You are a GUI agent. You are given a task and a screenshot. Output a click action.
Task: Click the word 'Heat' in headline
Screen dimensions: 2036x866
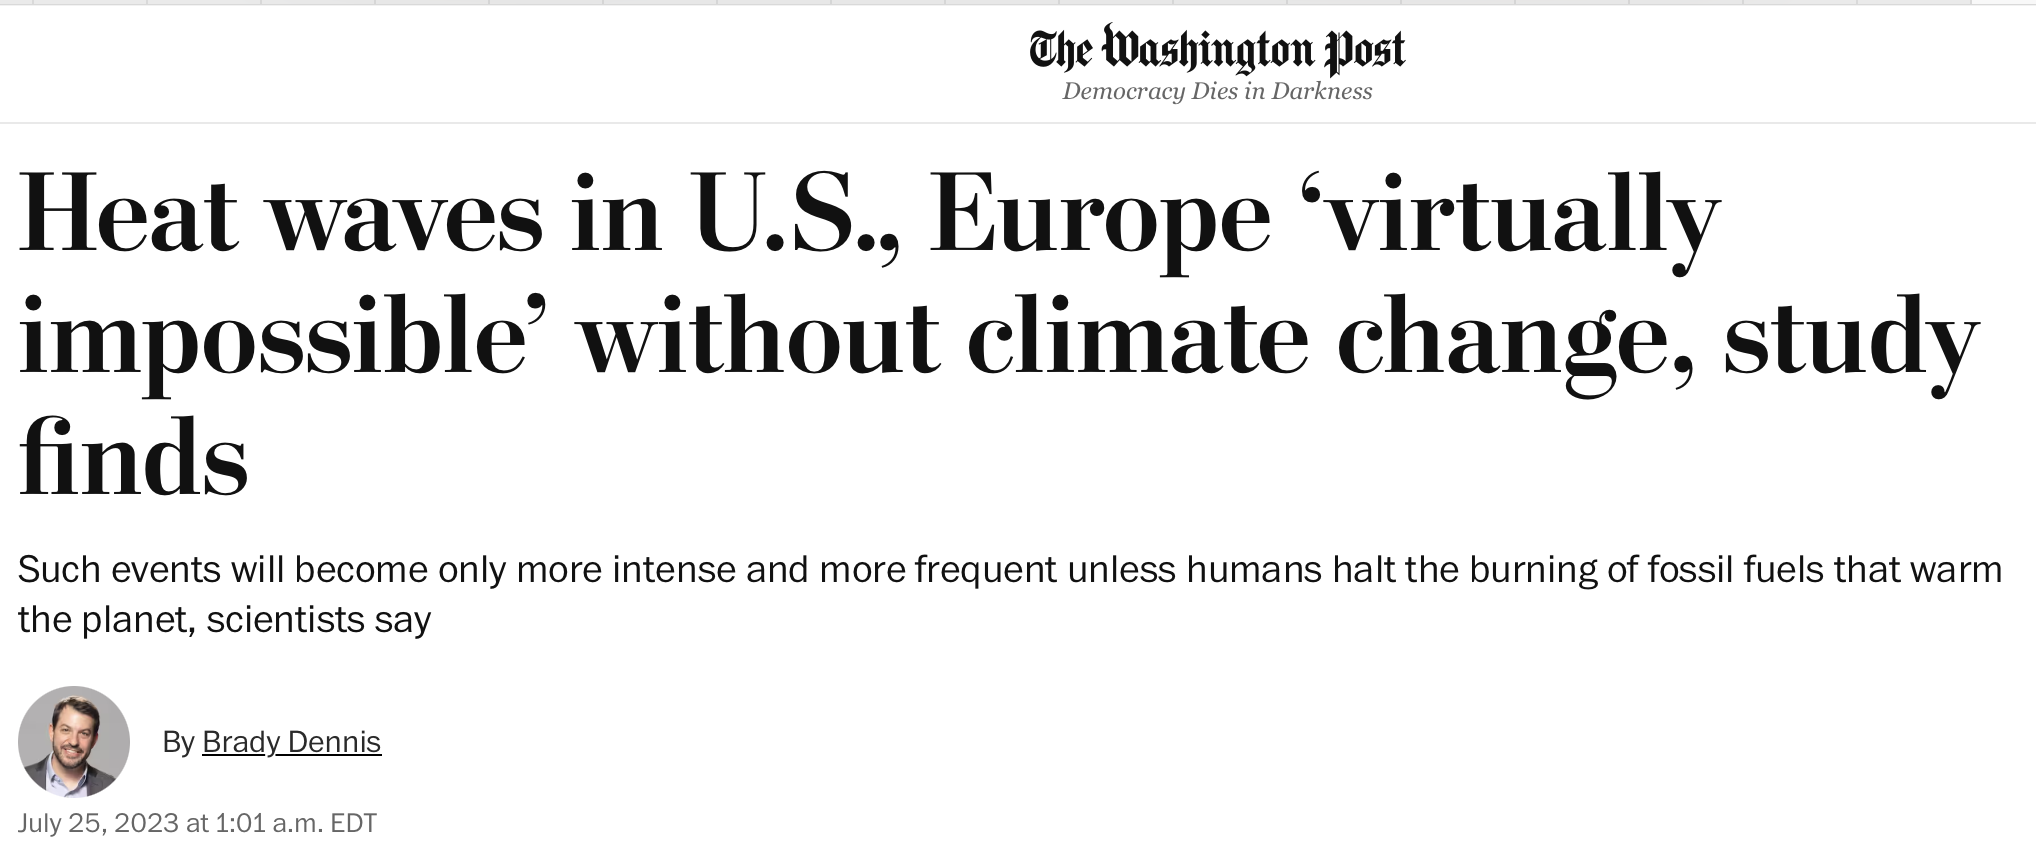[129, 213]
